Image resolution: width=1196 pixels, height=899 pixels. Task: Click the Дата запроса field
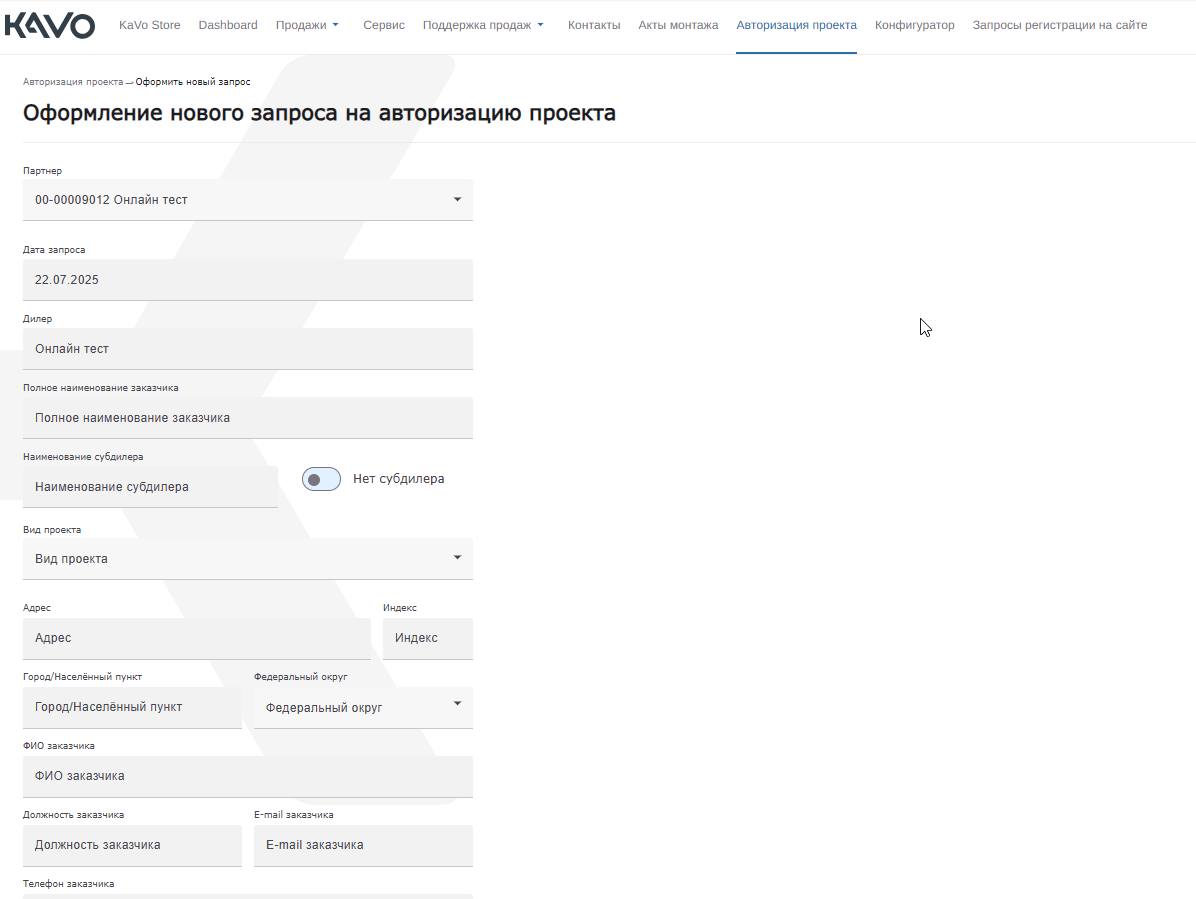248,280
